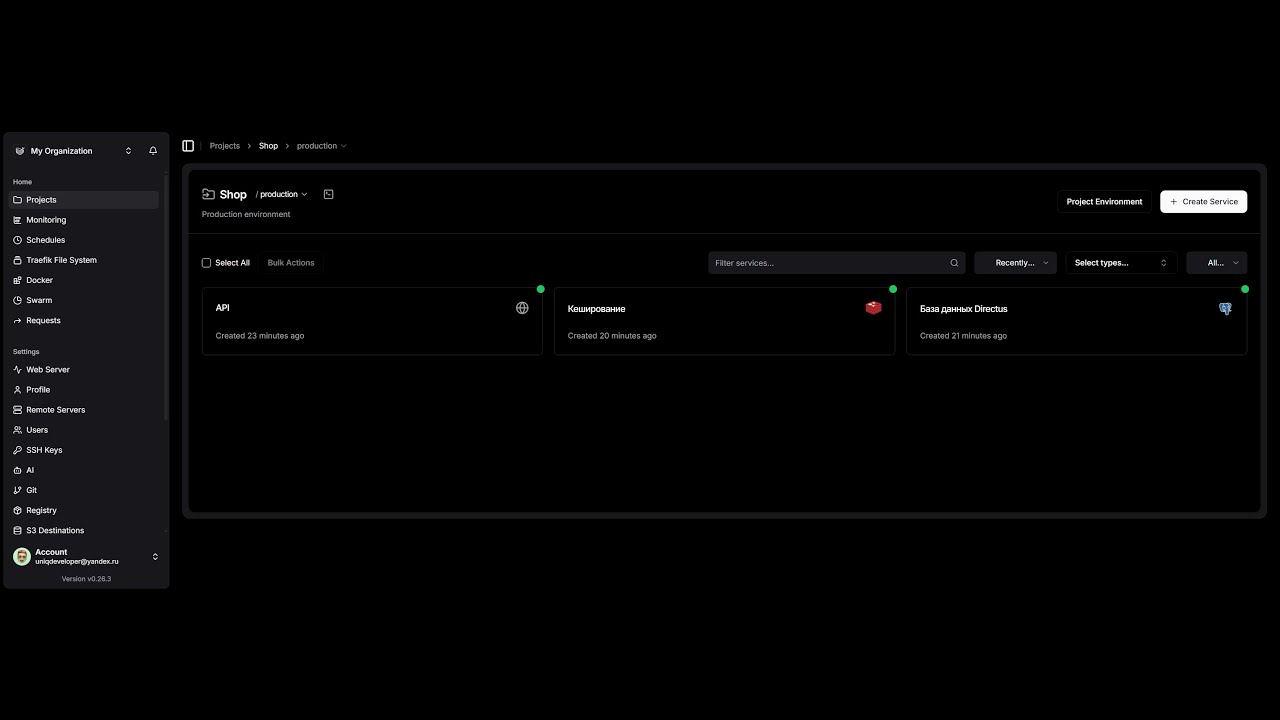Click Project Environment button
The image size is (1280, 720).
1104,201
